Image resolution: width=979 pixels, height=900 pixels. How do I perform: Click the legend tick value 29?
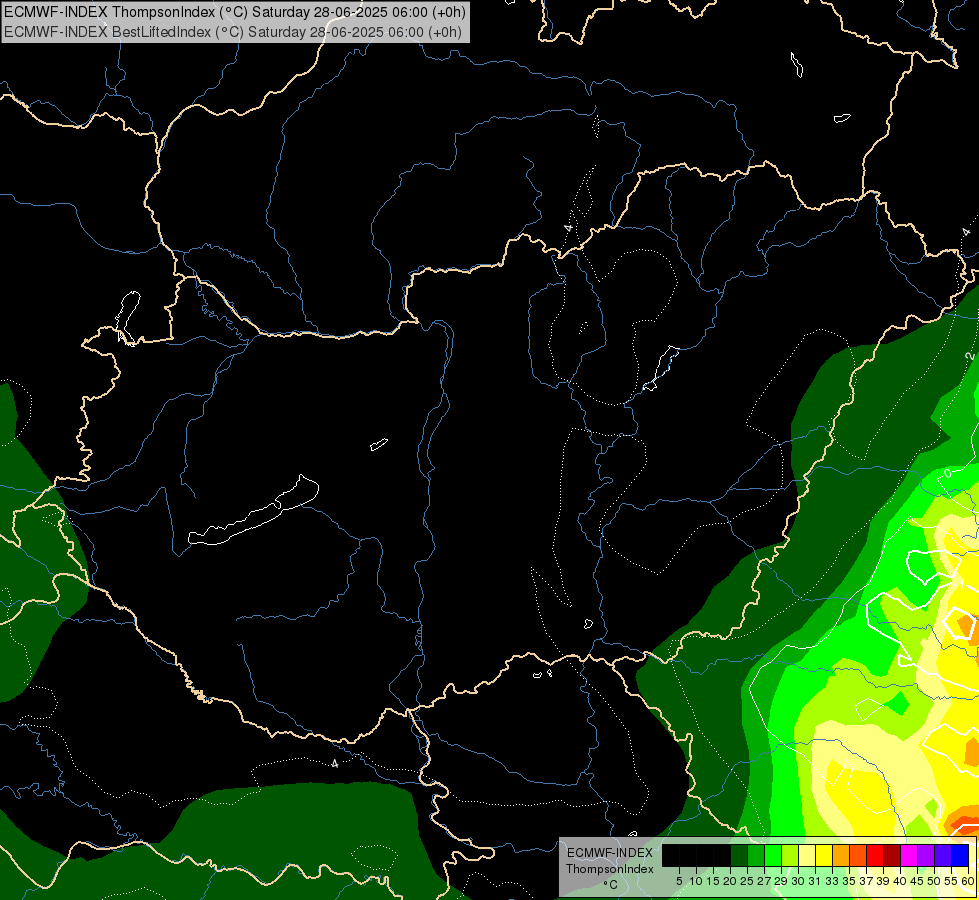tap(781, 881)
